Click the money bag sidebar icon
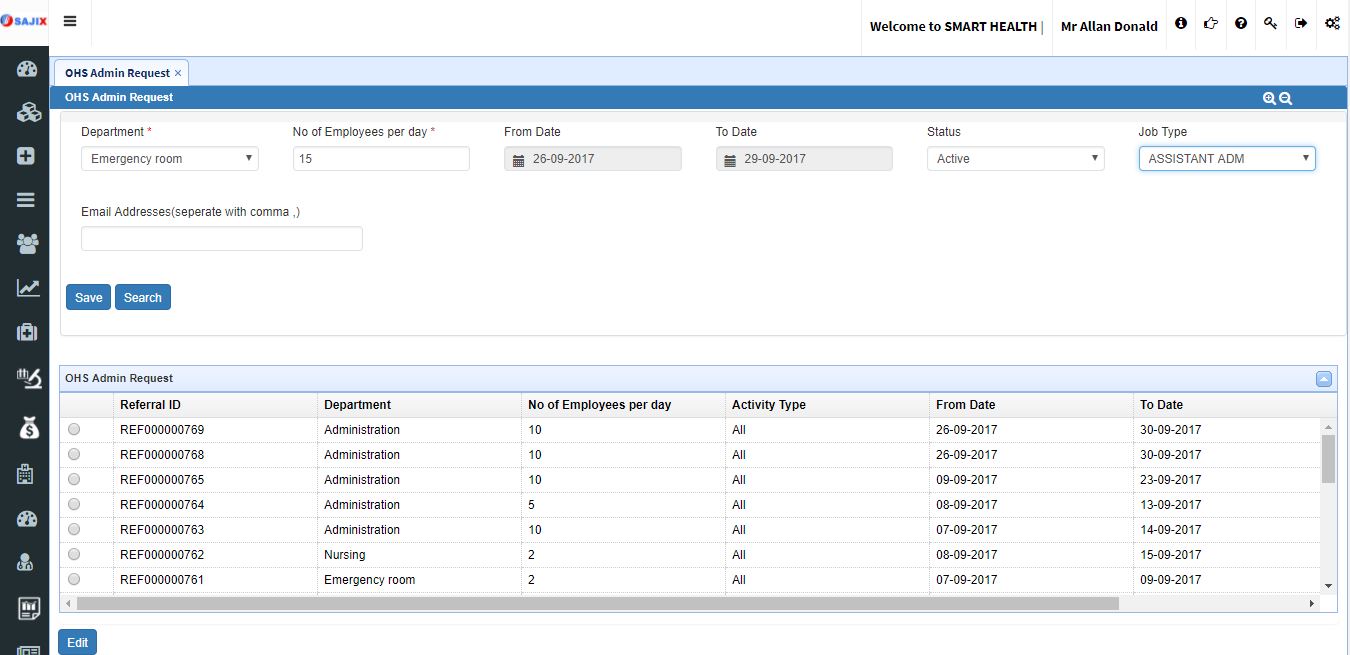This screenshot has height=655, width=1350. [27, 427]
